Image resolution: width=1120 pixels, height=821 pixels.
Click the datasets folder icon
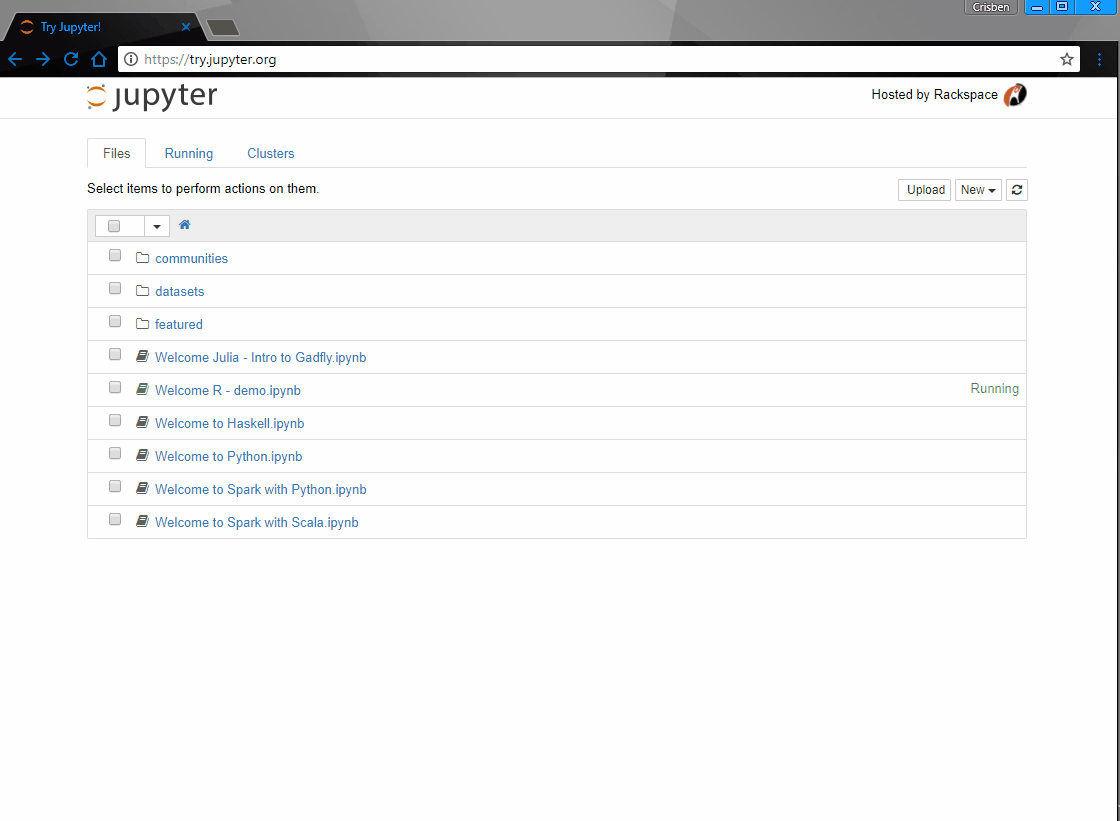[142, 290]
